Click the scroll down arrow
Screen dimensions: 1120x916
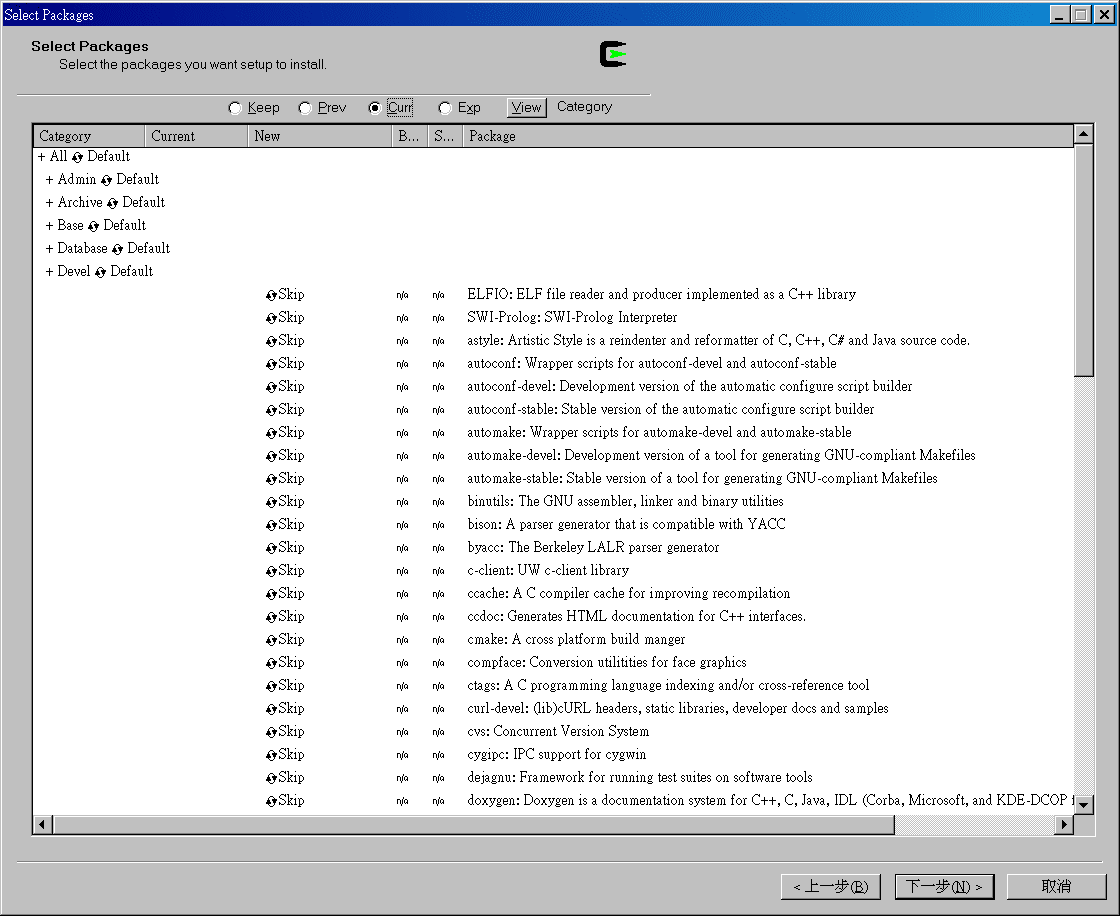1084,805
